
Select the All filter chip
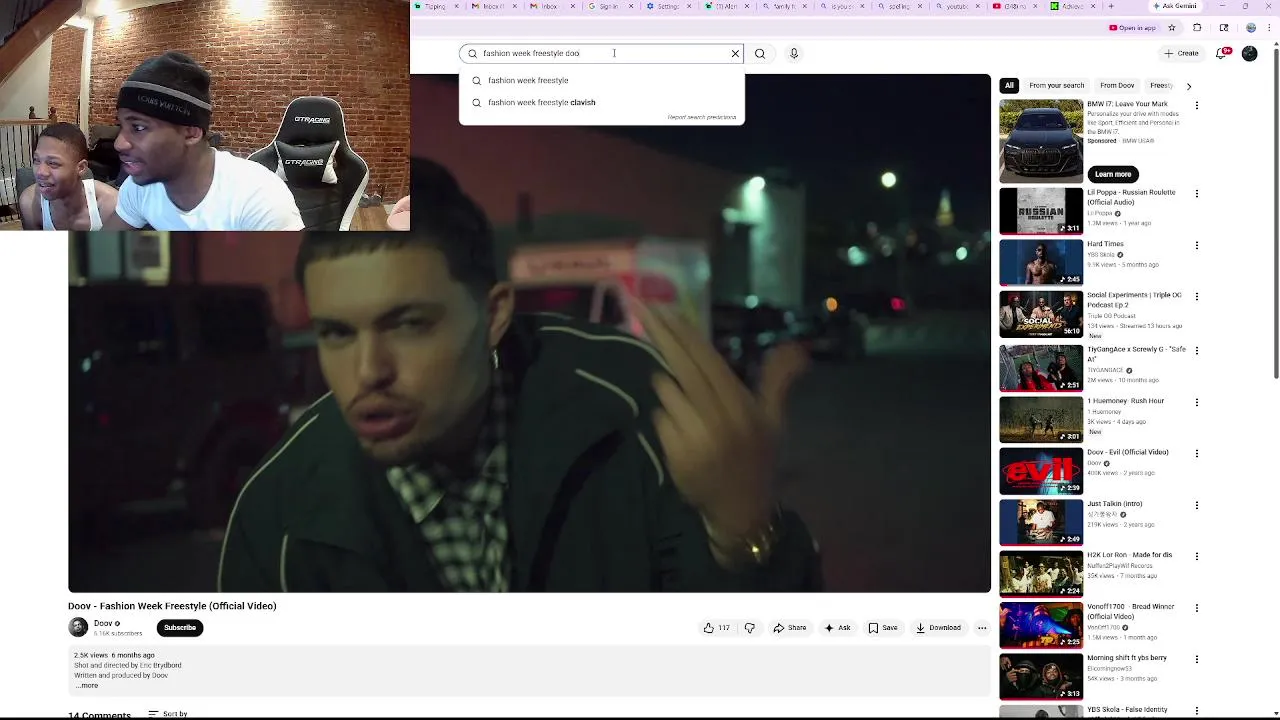click(x=1009, y=85)
